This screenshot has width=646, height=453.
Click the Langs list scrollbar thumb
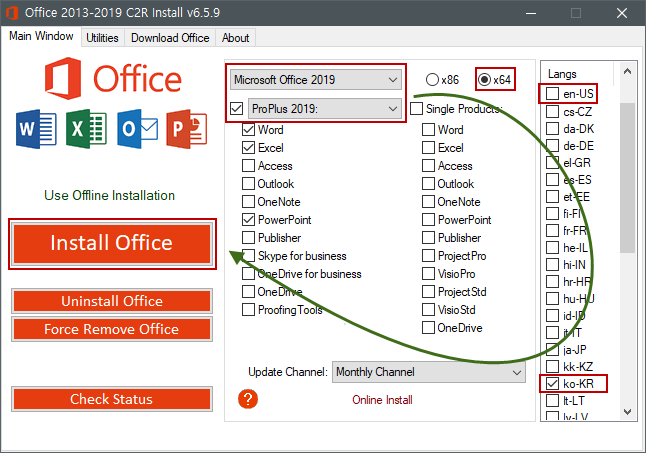coord(627,178)
